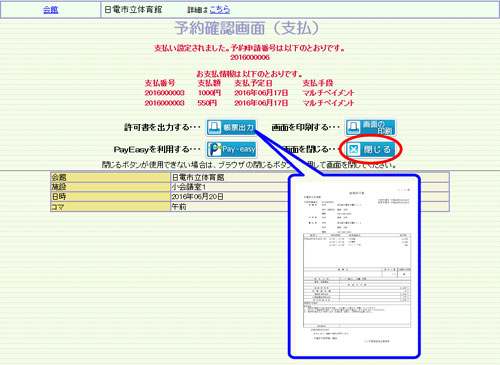This screenshot has width=500, height=365.
Task: Click 日電市立体育館 in the top header row
Action: click(x=133, y=10)
